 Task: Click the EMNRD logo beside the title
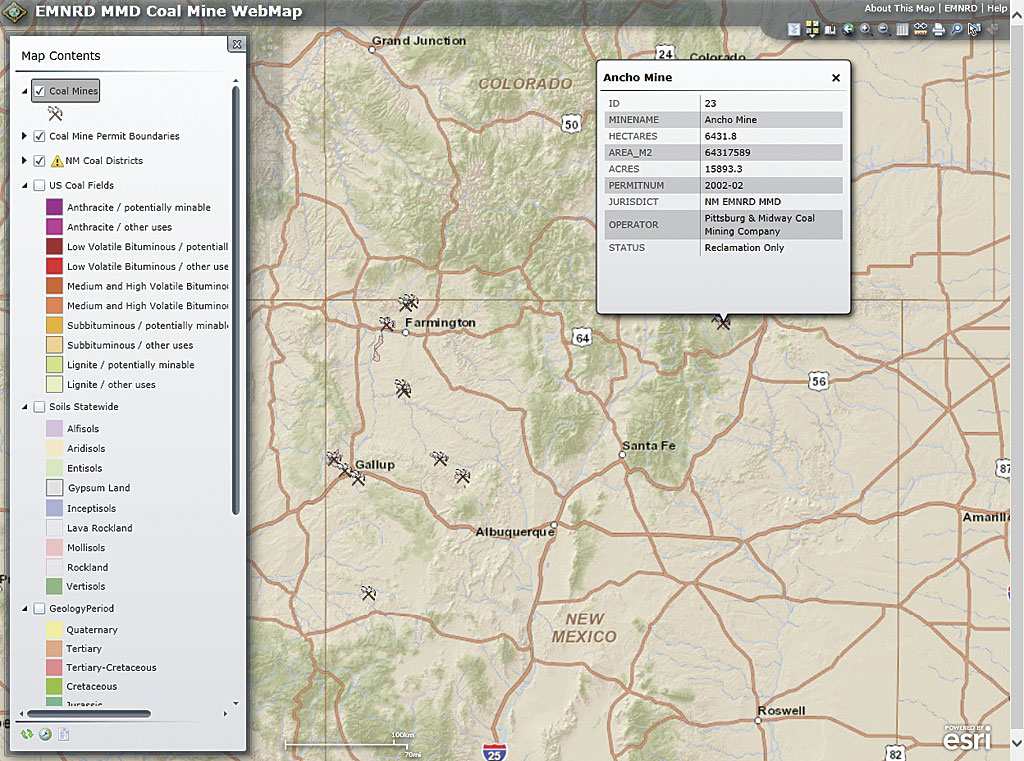(14, 12)
